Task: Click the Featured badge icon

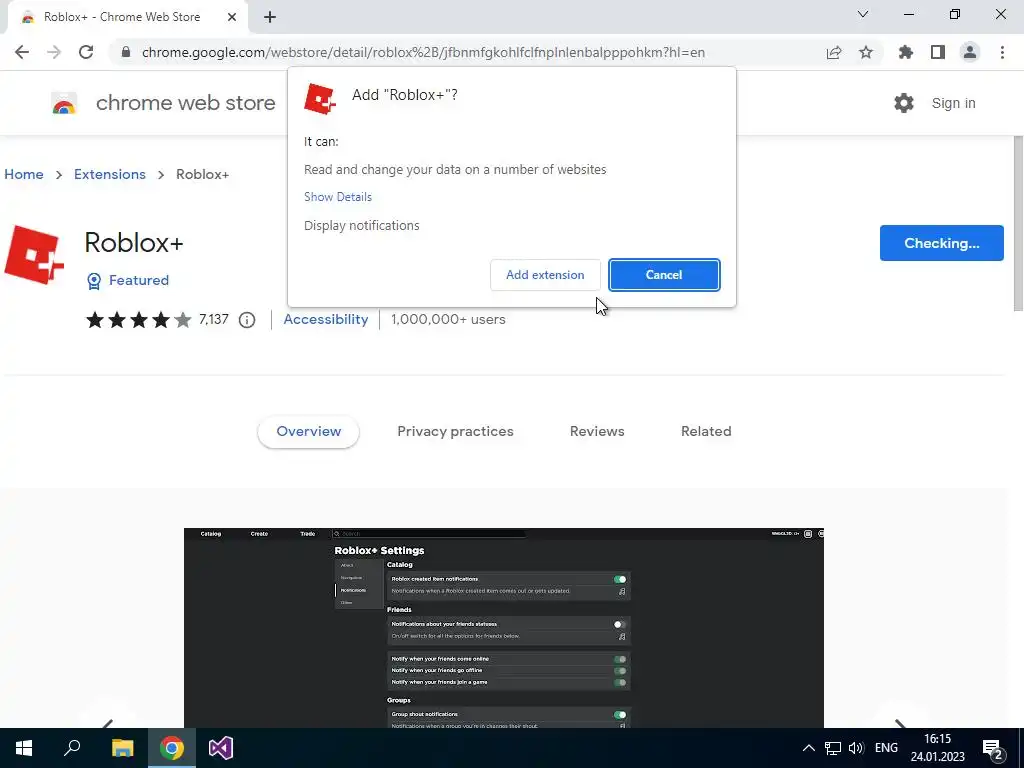Action: coord(94,281)
